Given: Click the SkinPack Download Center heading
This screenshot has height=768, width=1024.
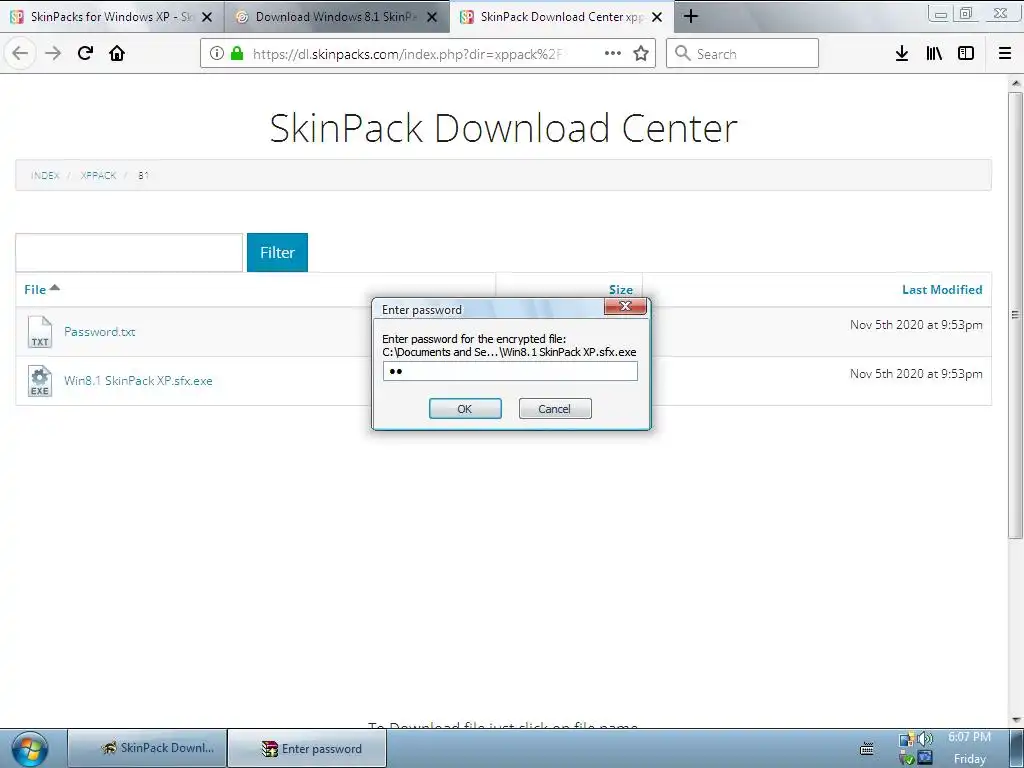Looking at the screenshot, I should (x=504, y=128).
